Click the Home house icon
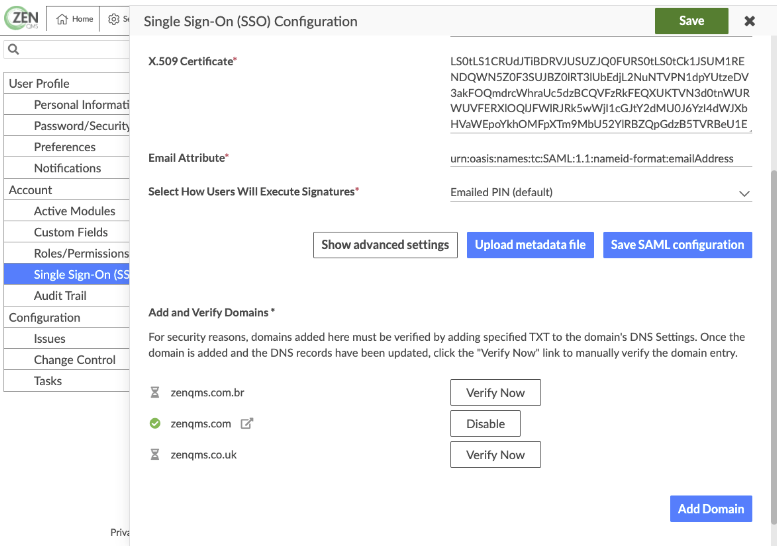 click(x=62, y=19)
